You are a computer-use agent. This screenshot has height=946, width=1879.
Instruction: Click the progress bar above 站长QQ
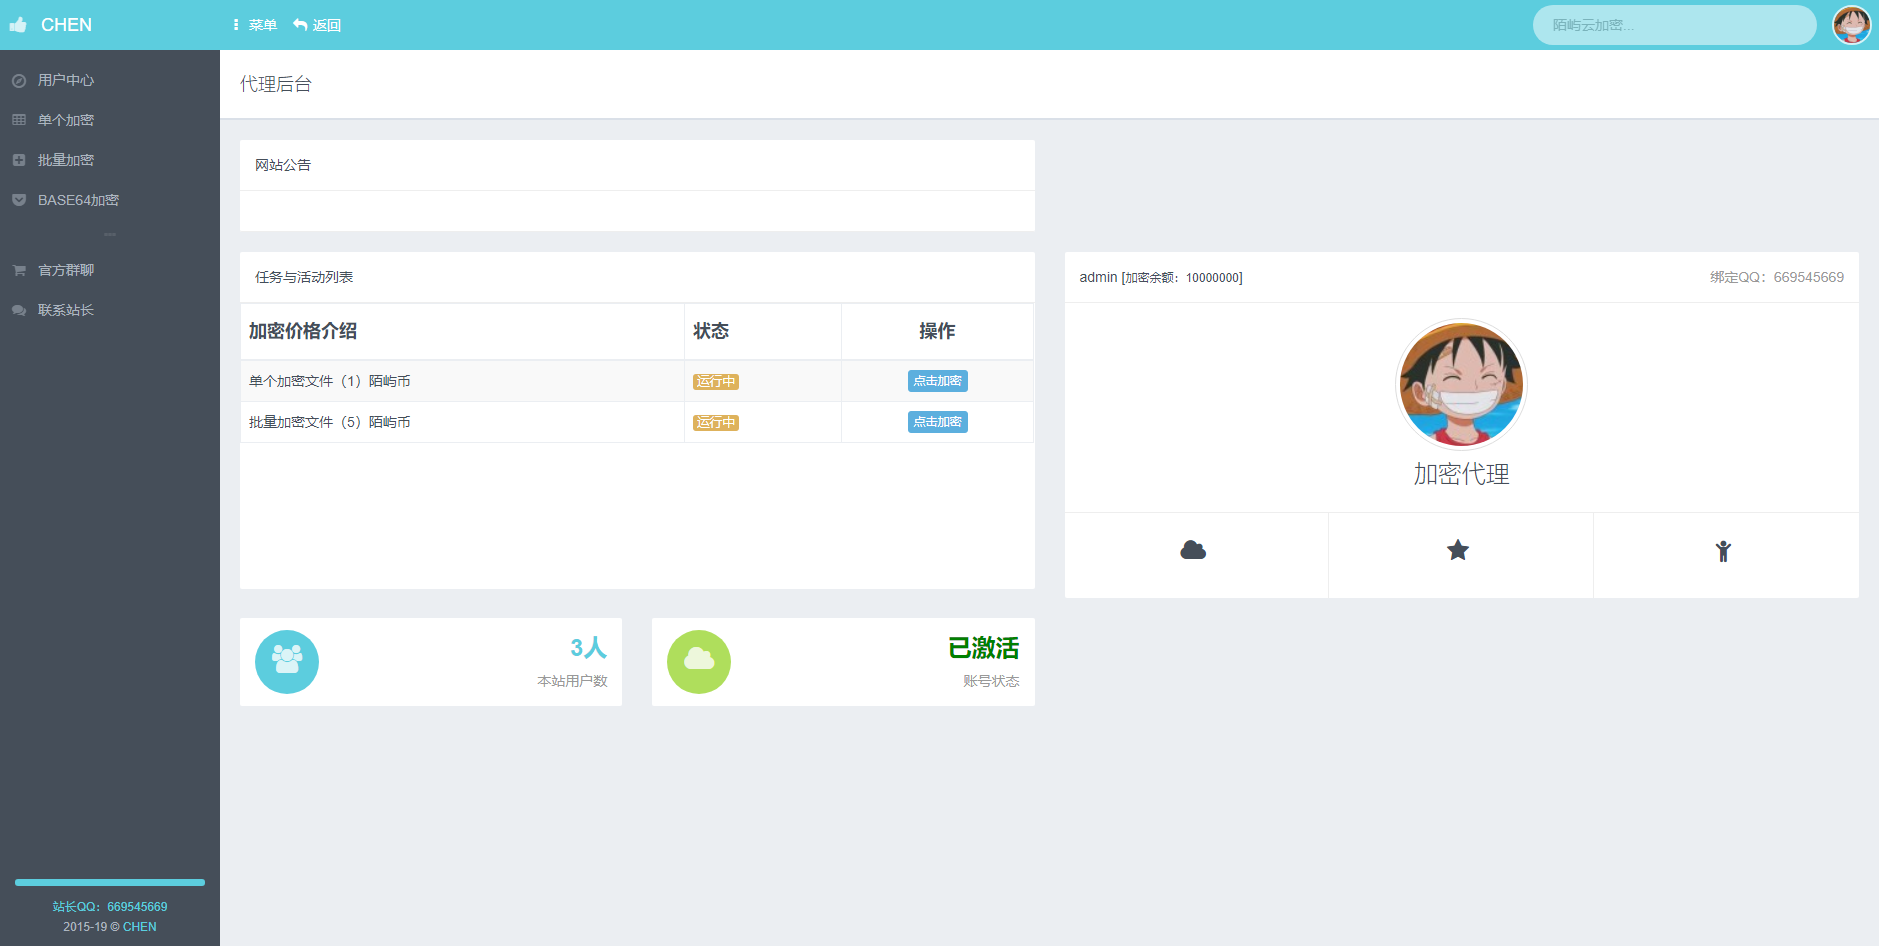[x=109, y=882]
